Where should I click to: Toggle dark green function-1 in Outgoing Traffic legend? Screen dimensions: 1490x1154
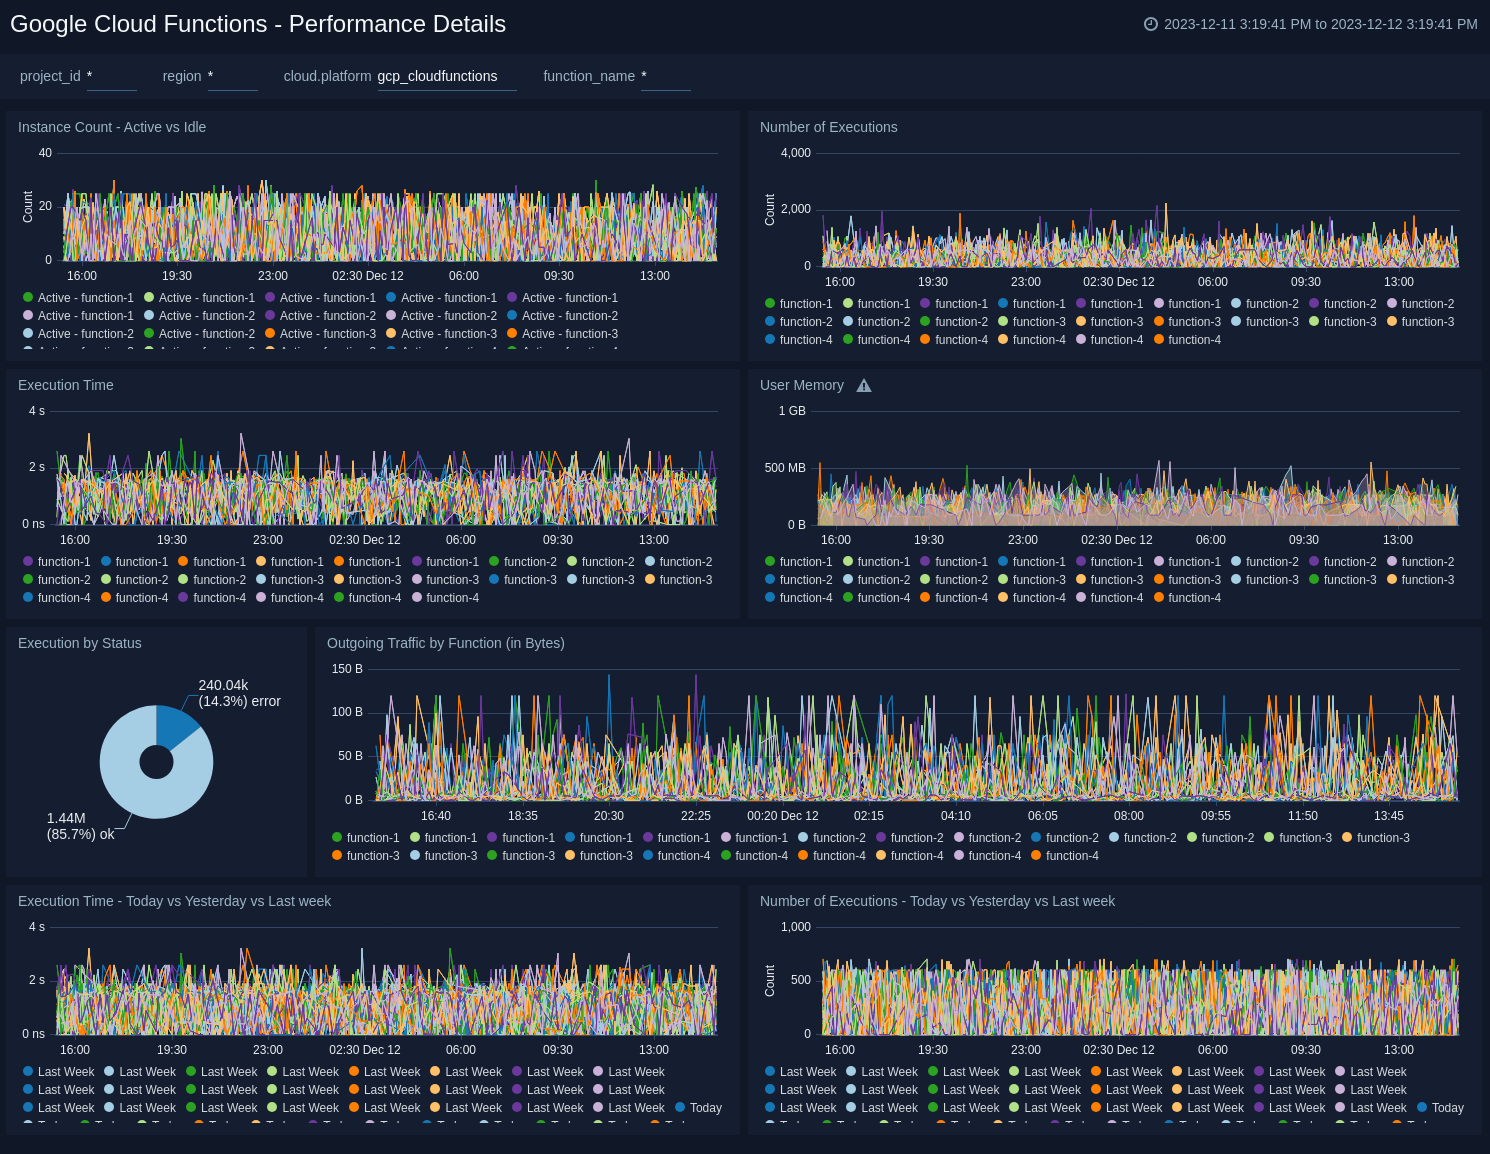click(366, 838)
